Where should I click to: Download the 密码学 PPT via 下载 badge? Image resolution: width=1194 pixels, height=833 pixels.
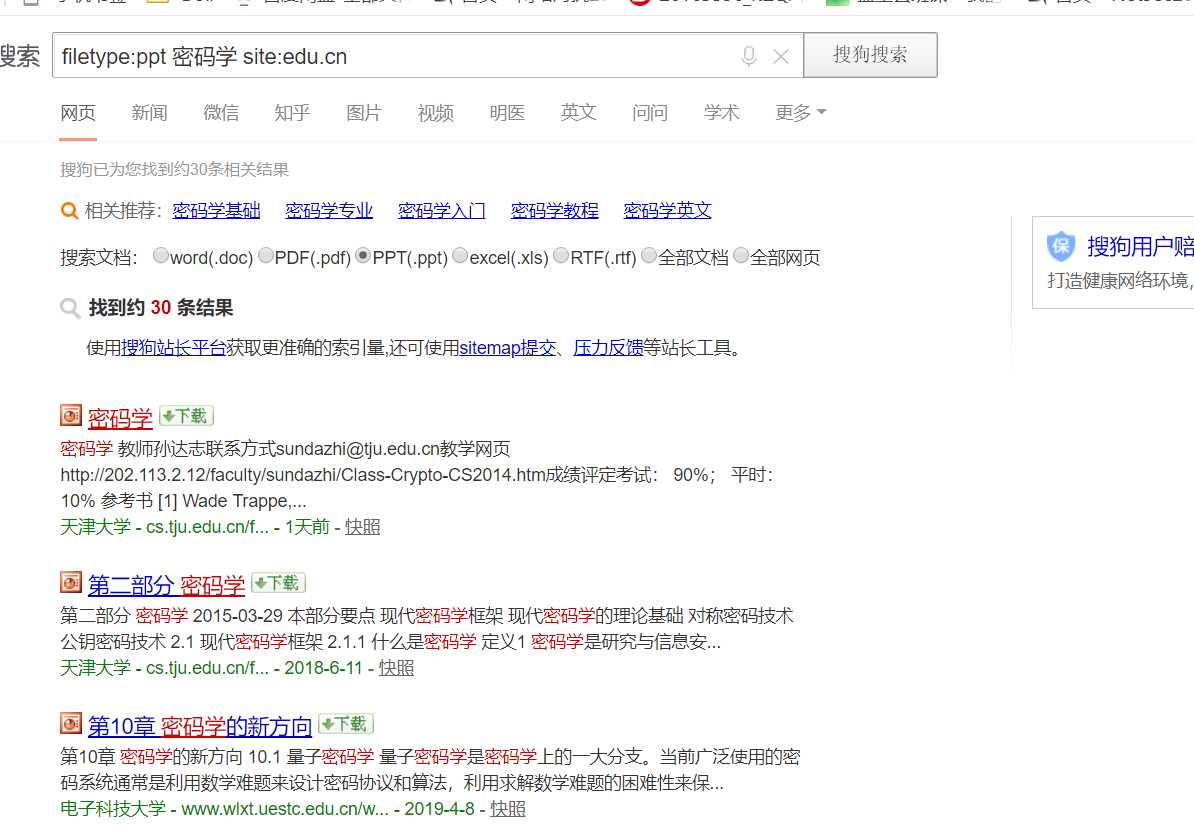[187, 416]
